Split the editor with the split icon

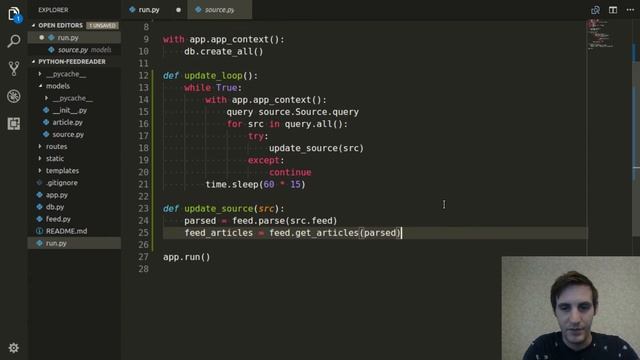pyautogui.click(x=613, y=10)
